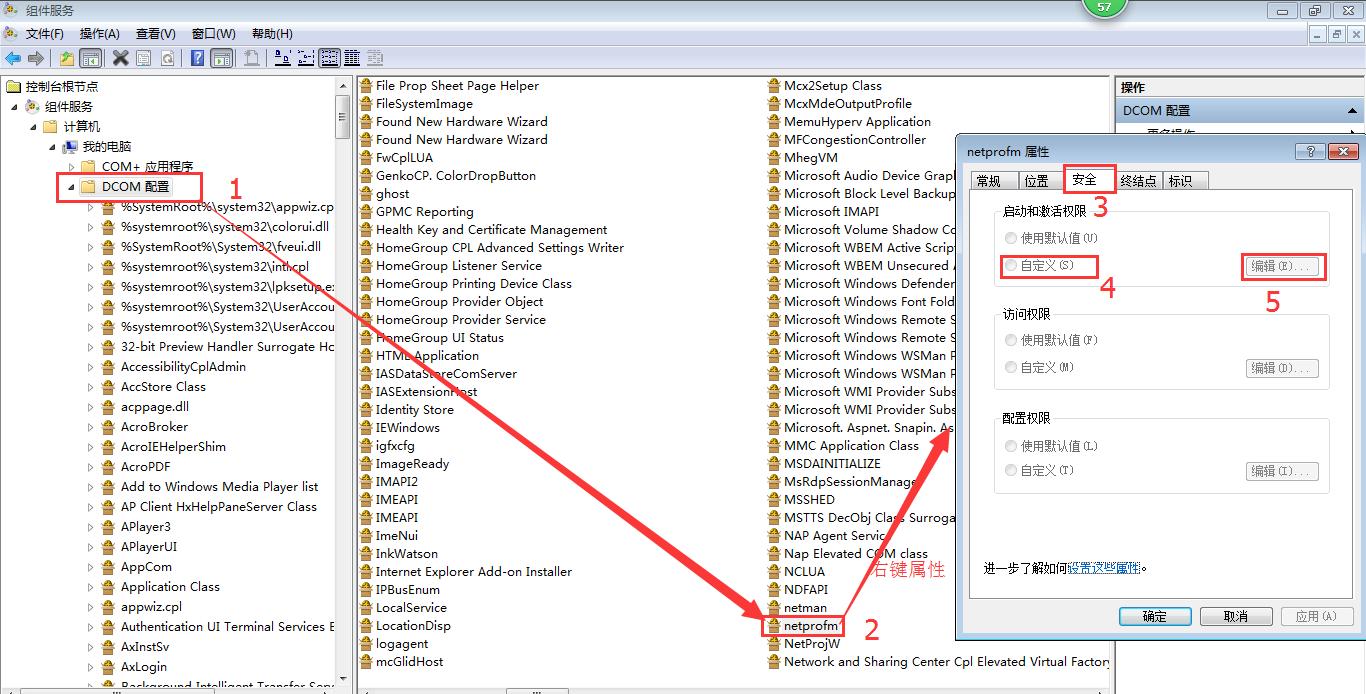Collapse the DCOM 配置 tree node

(71, 187)
